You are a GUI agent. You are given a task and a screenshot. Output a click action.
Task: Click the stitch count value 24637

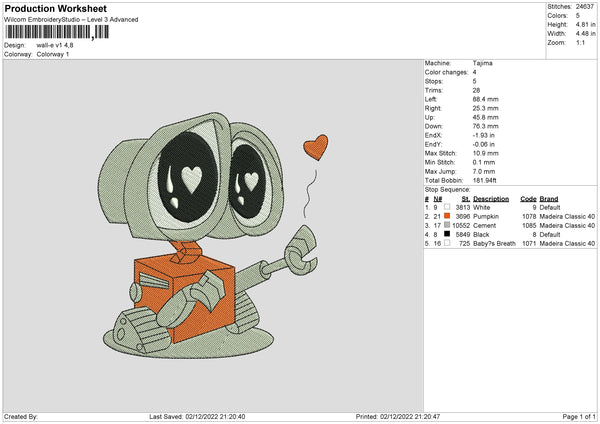585,7
